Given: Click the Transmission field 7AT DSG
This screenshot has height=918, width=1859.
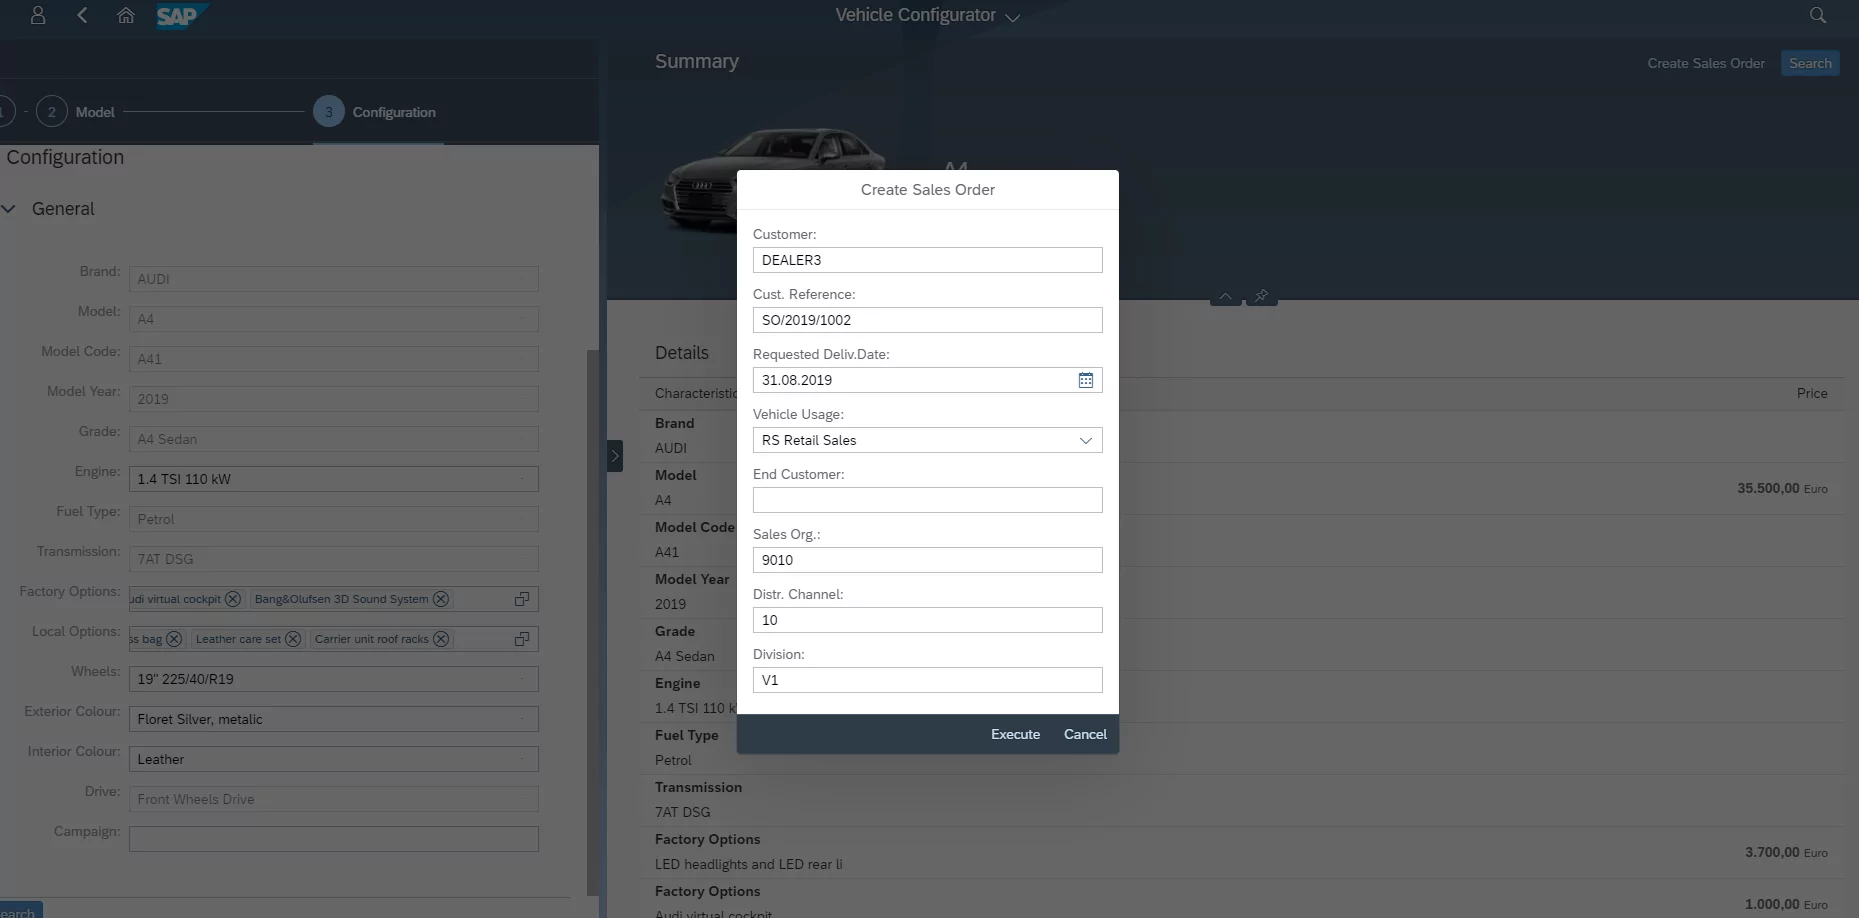Looking at the screenshot, I should tap(333, 559).
